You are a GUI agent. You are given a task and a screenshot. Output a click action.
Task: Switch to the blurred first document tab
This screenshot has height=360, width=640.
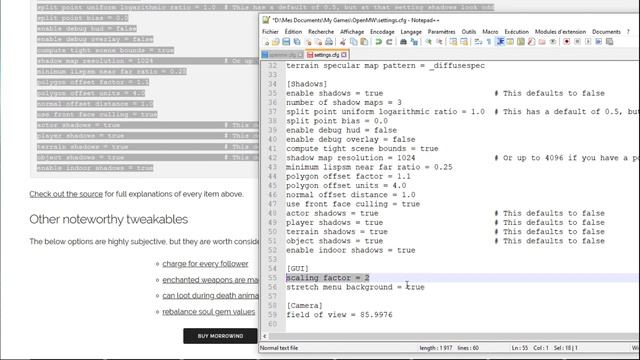point(282,55)
